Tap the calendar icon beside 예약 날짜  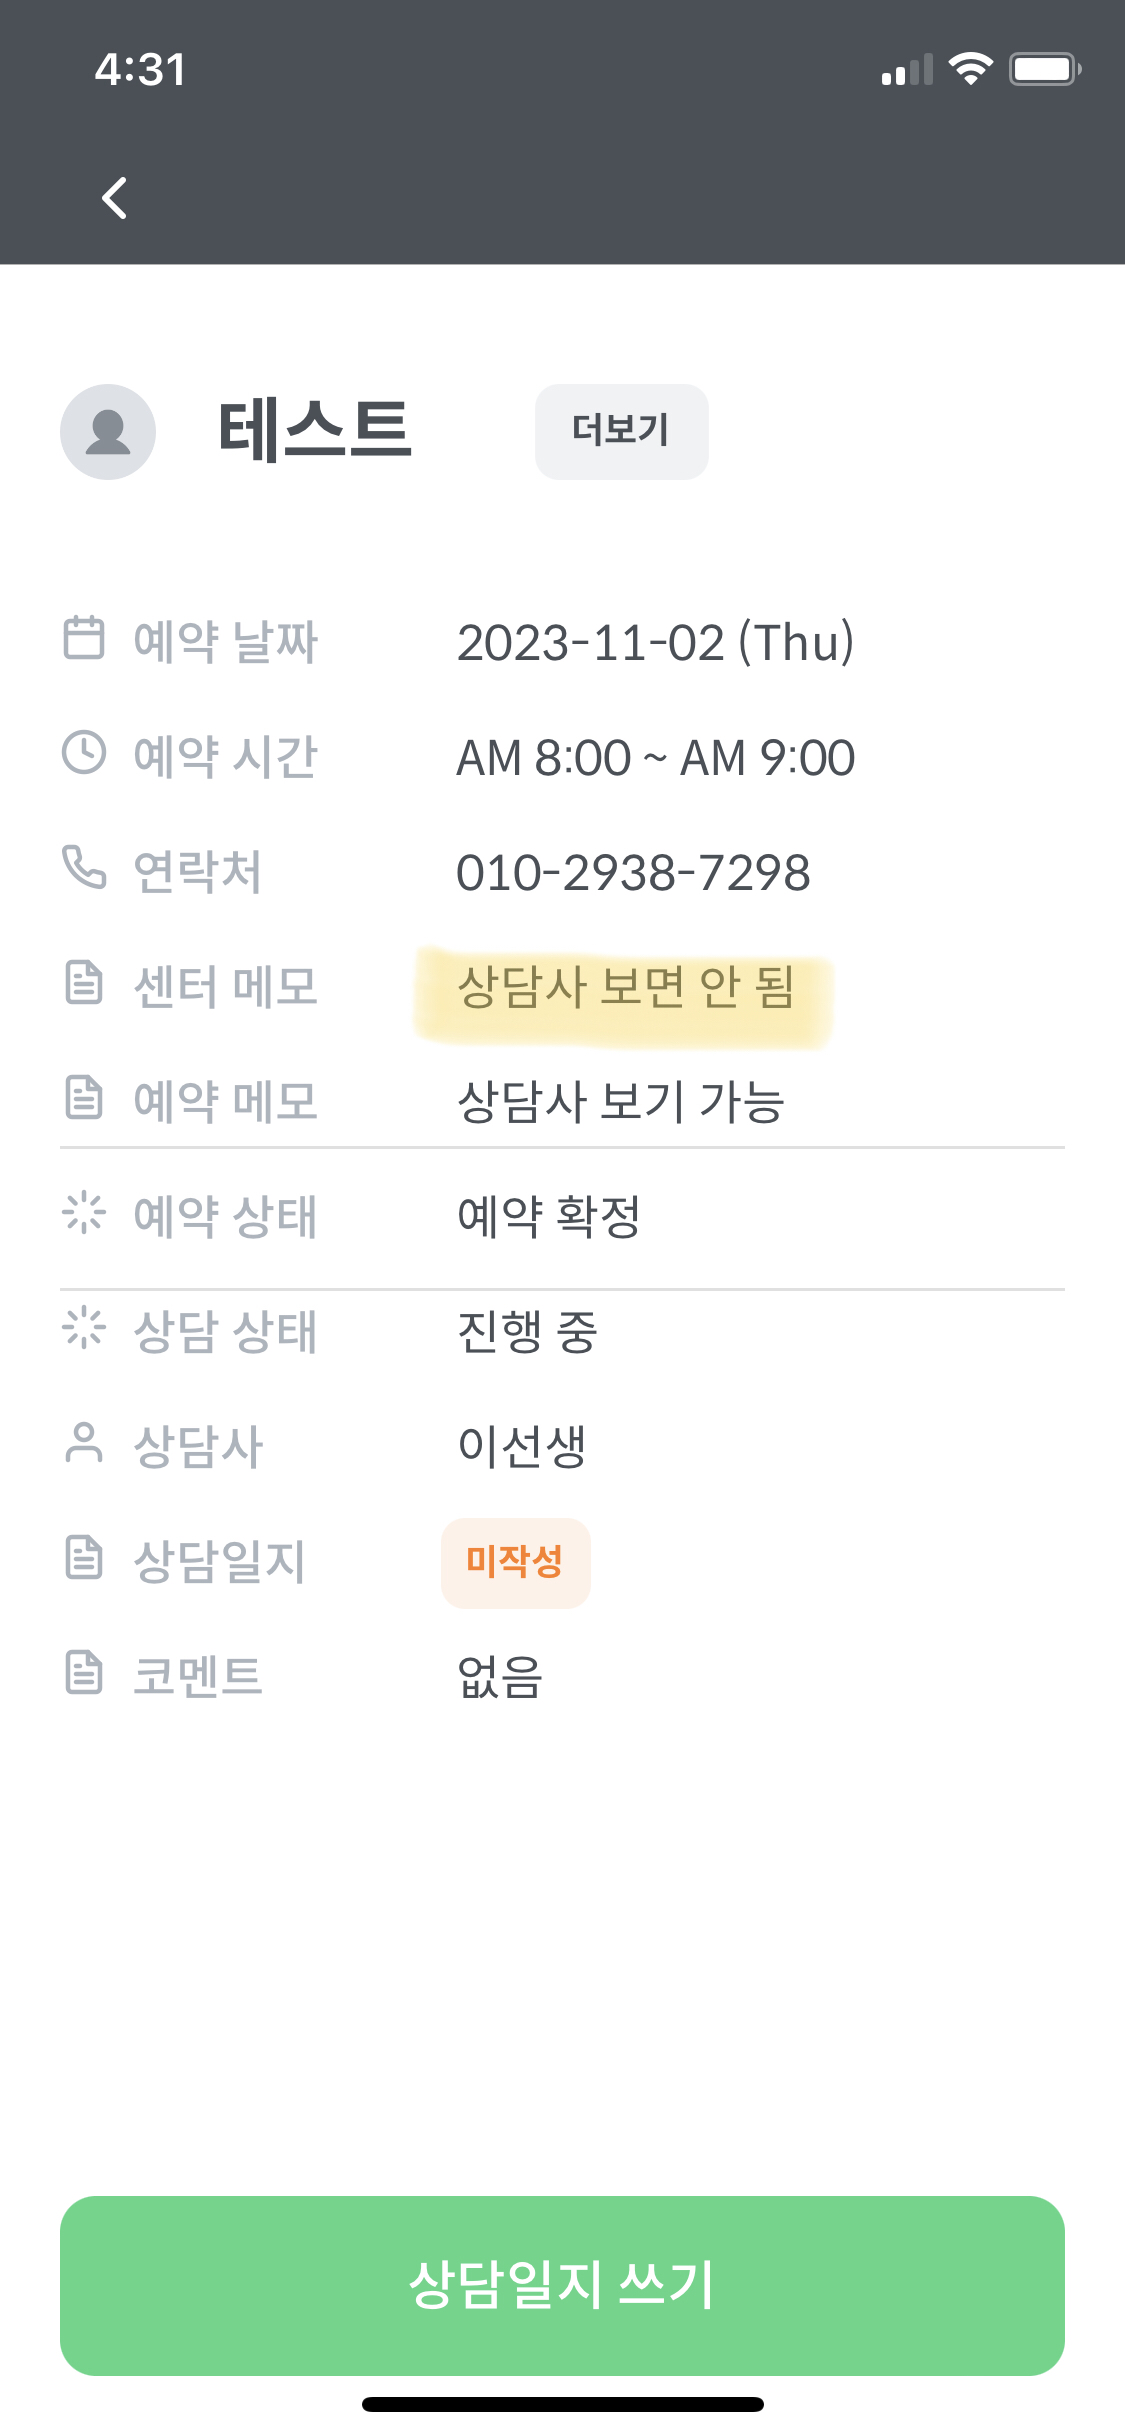[x=84, y=638]
